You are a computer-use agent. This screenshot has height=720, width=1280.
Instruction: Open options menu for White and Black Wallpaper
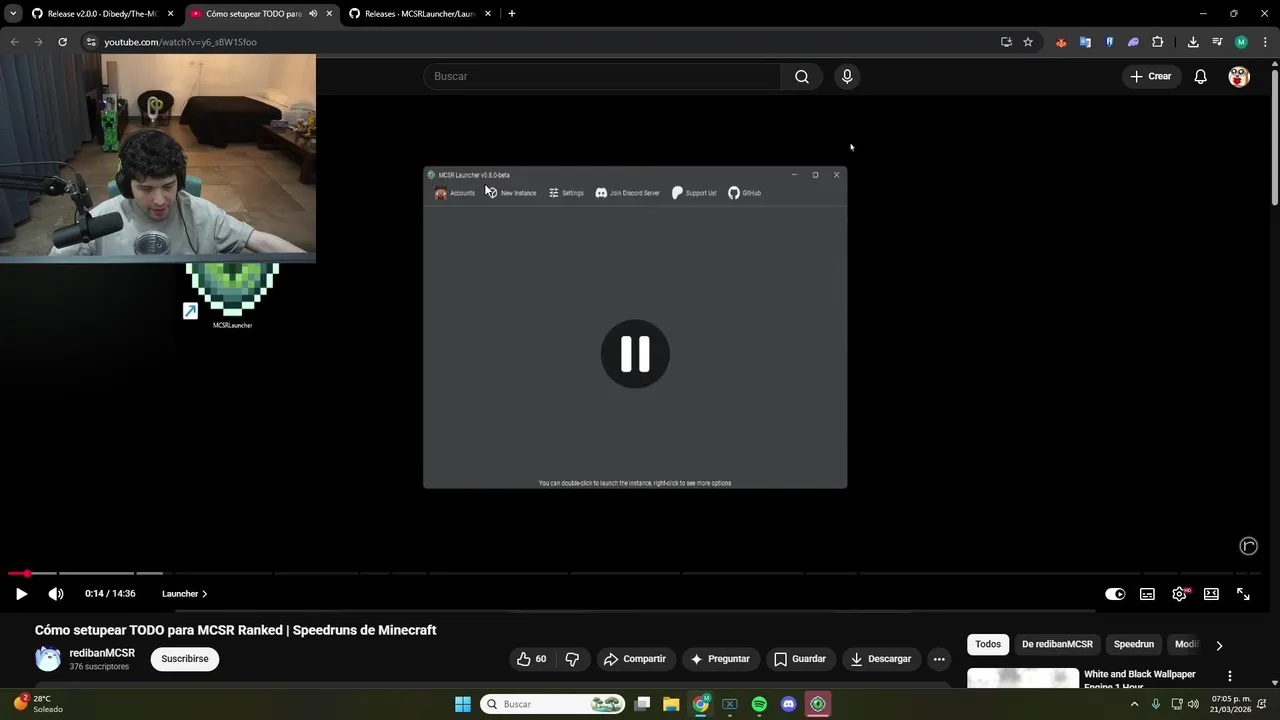[x=1230, y=676]
